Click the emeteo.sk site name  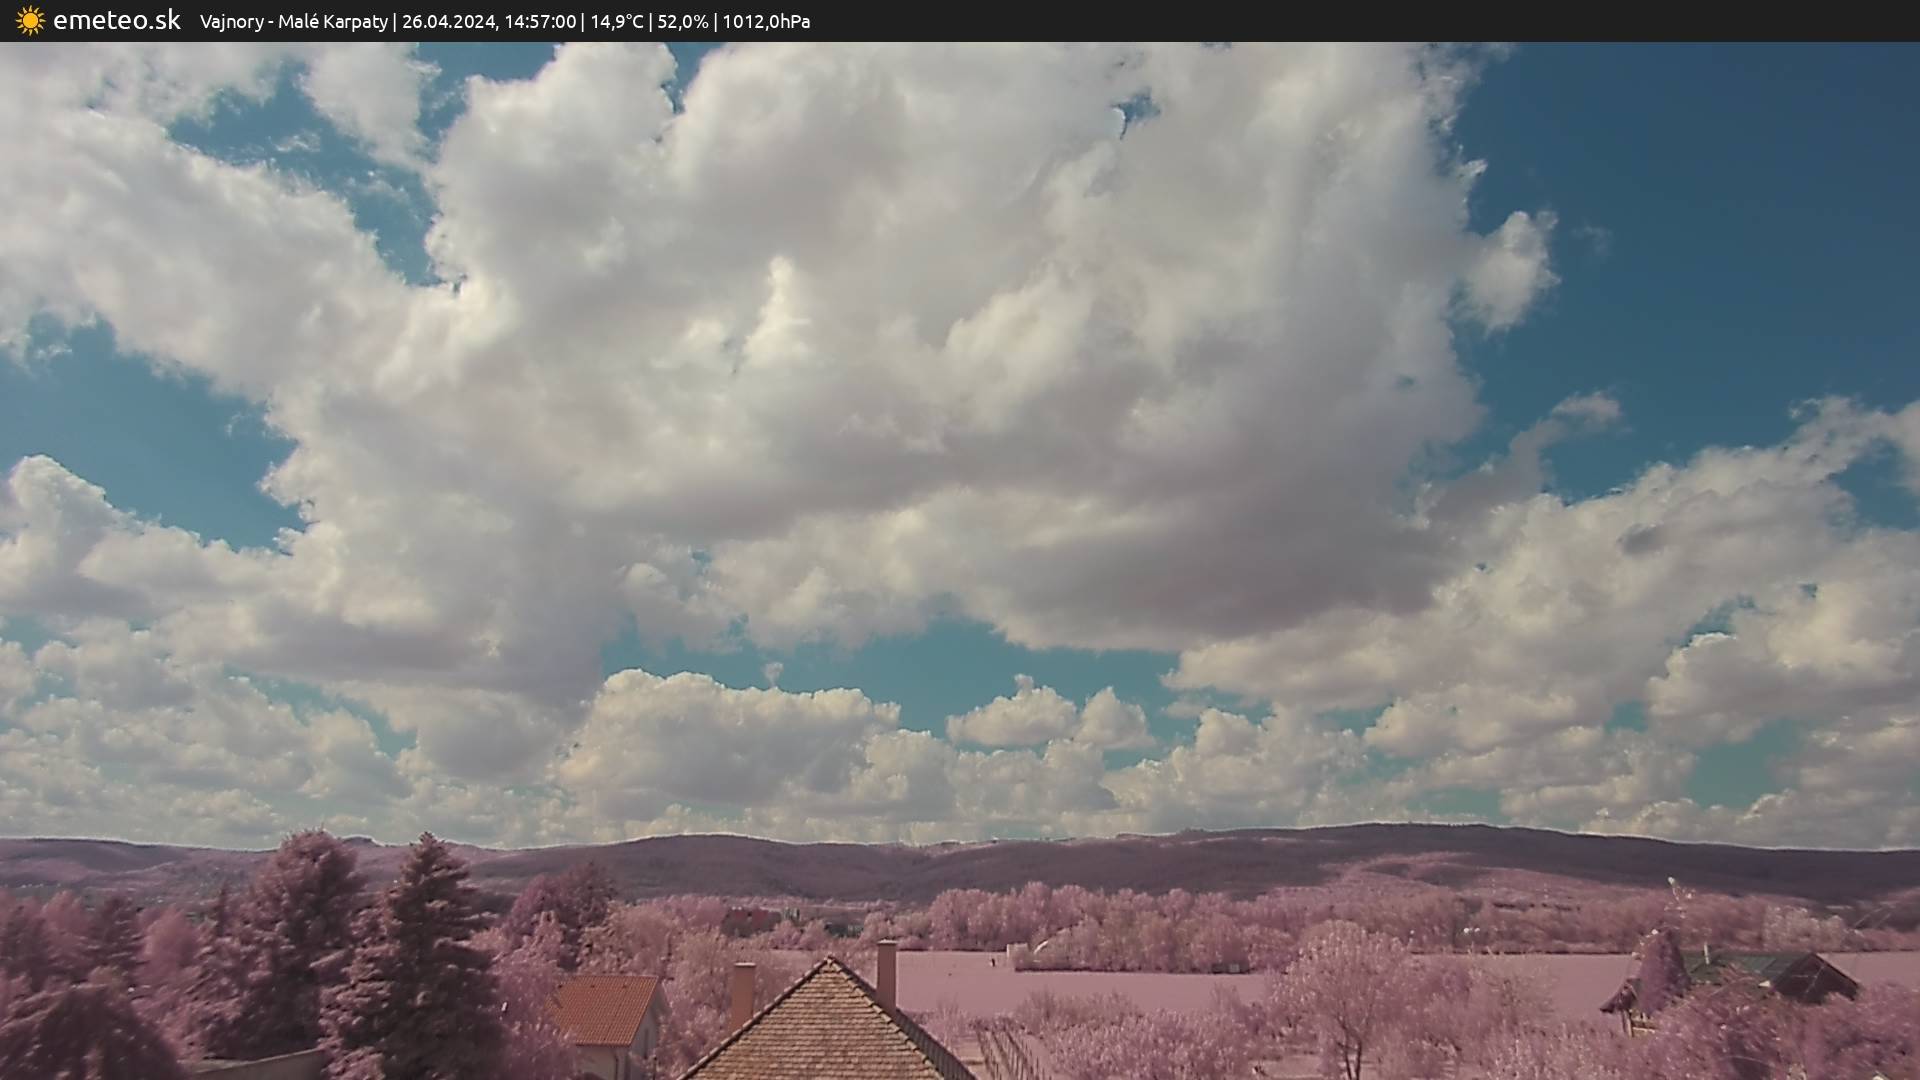click(116, 20)
